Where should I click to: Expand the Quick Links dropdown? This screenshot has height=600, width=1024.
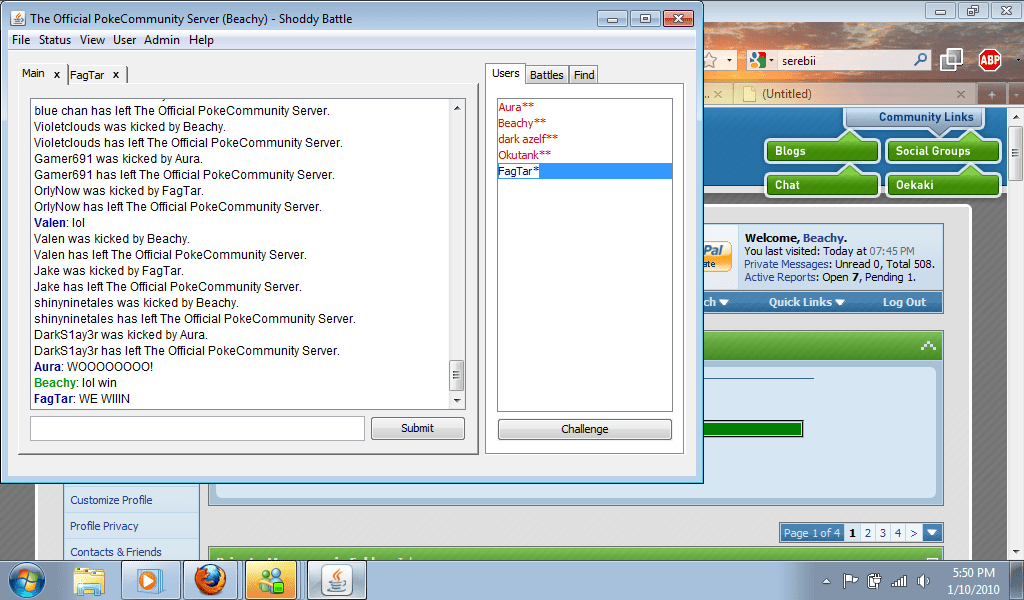pos(807,302)
